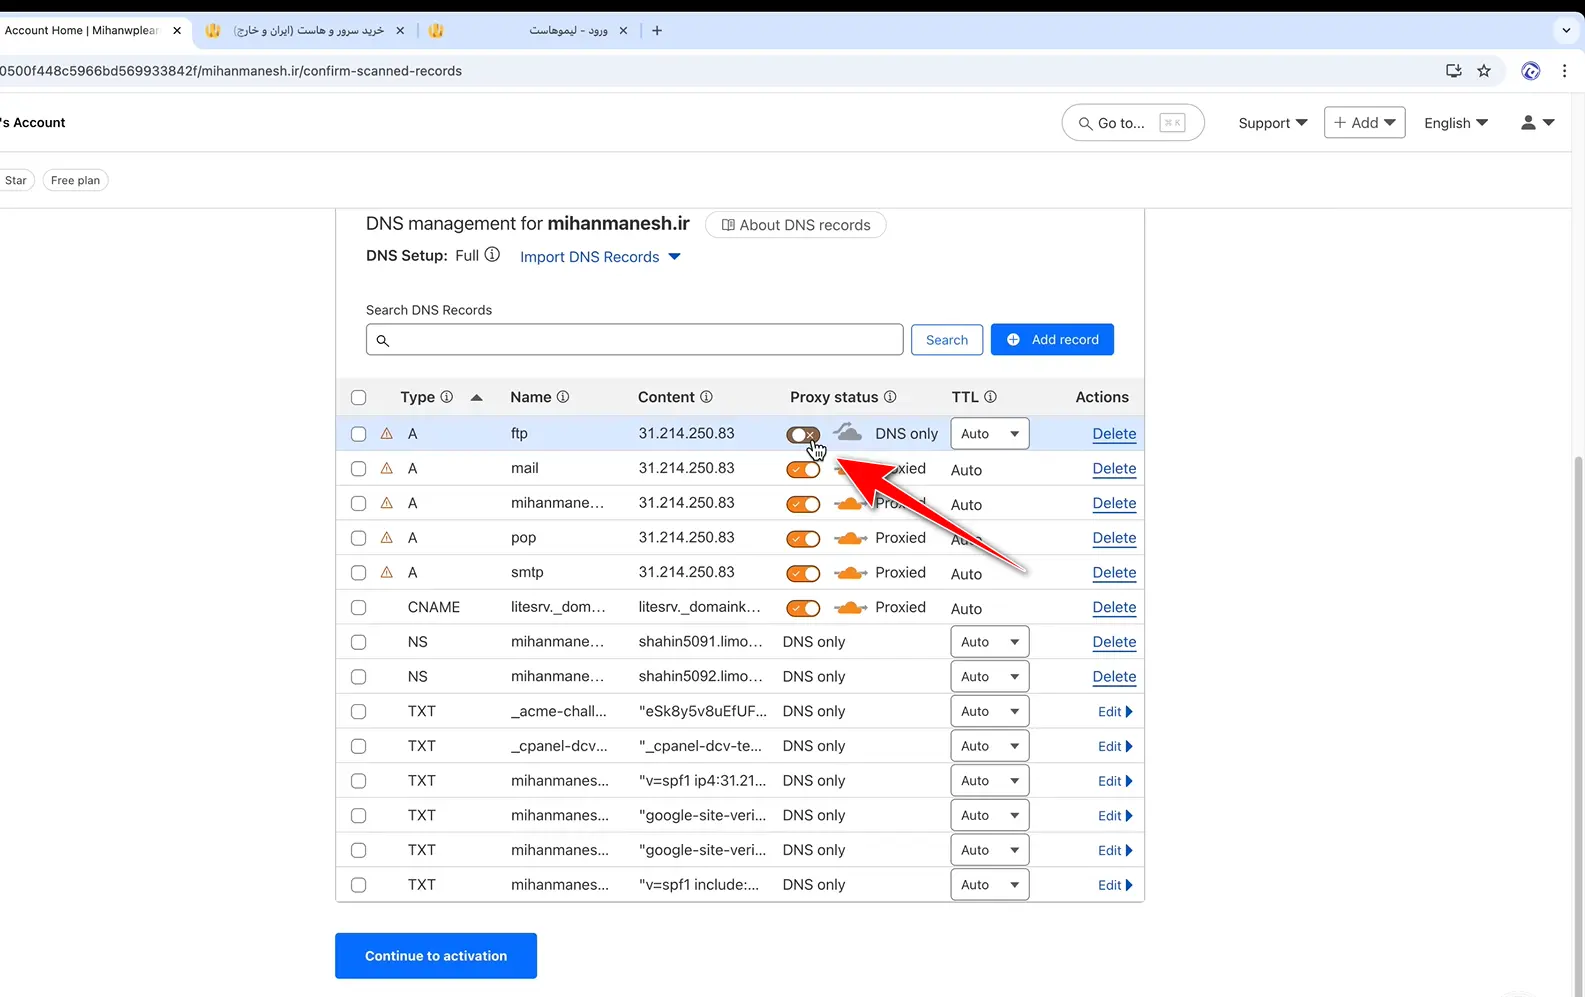Click the Search button
Viewport: 1585px width, 997px height.
[947, 340]
